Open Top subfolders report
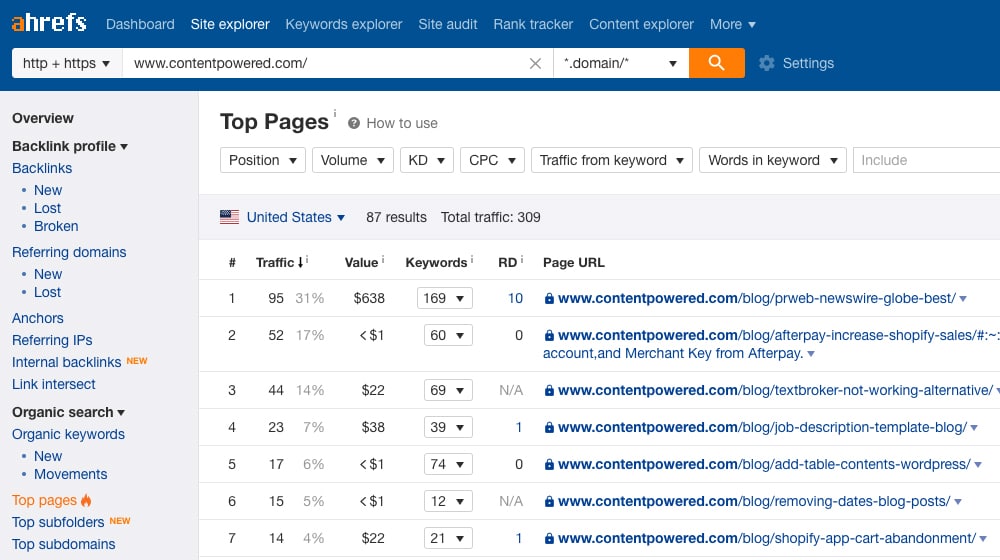The image size is (1000, 560). 58,522
